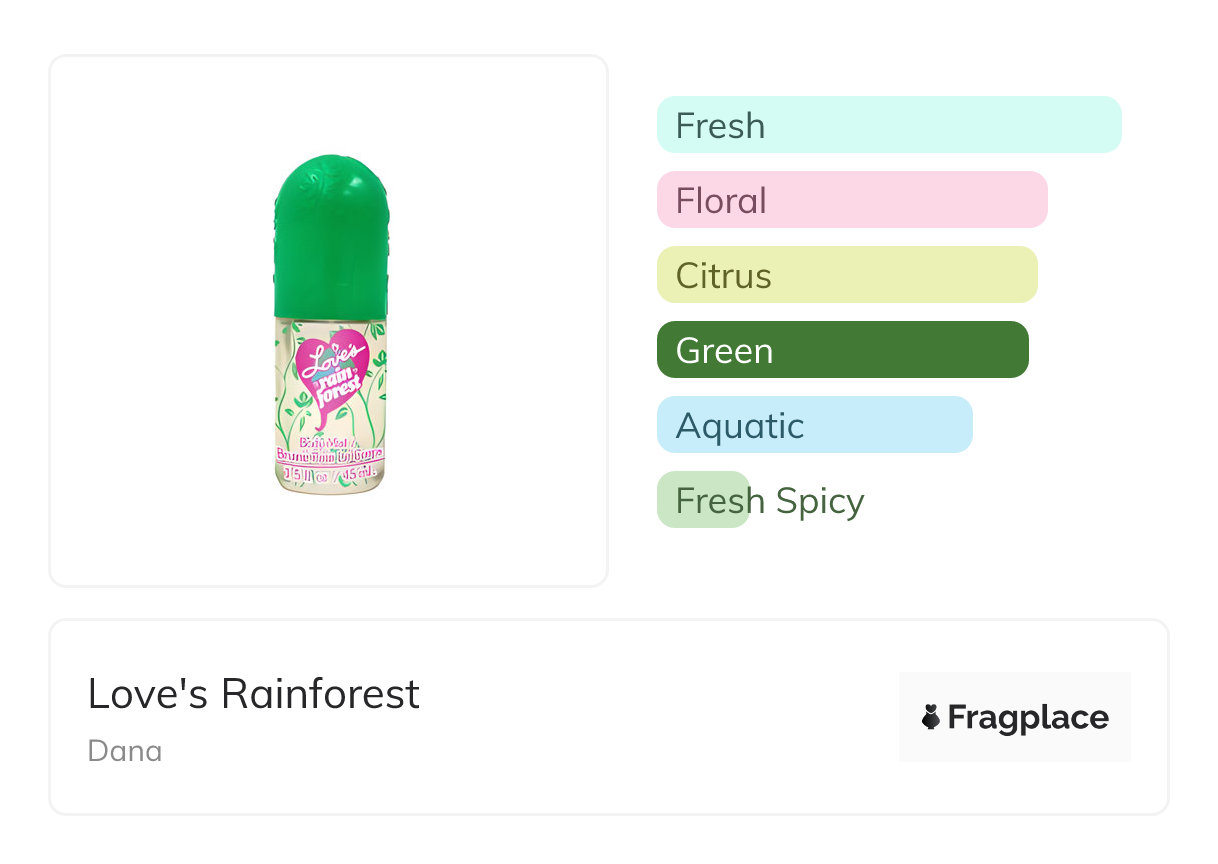Click the pink Body Mist label on the bottle
The image size is (1218, 864).
pyautogui.click(x=330, y=447)
